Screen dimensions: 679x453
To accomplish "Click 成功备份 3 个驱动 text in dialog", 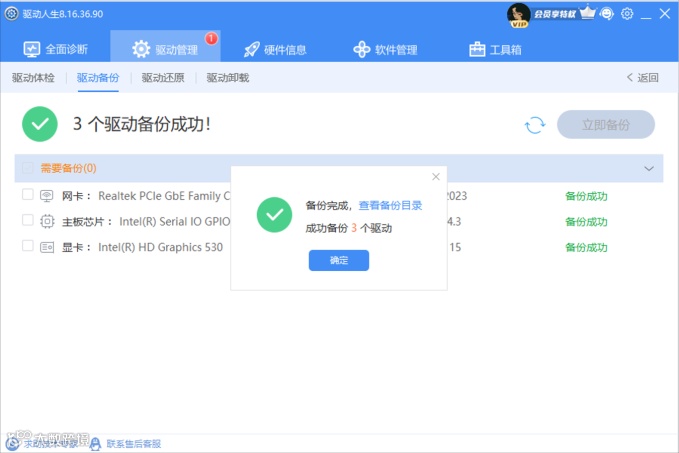I will click(349, 228).
